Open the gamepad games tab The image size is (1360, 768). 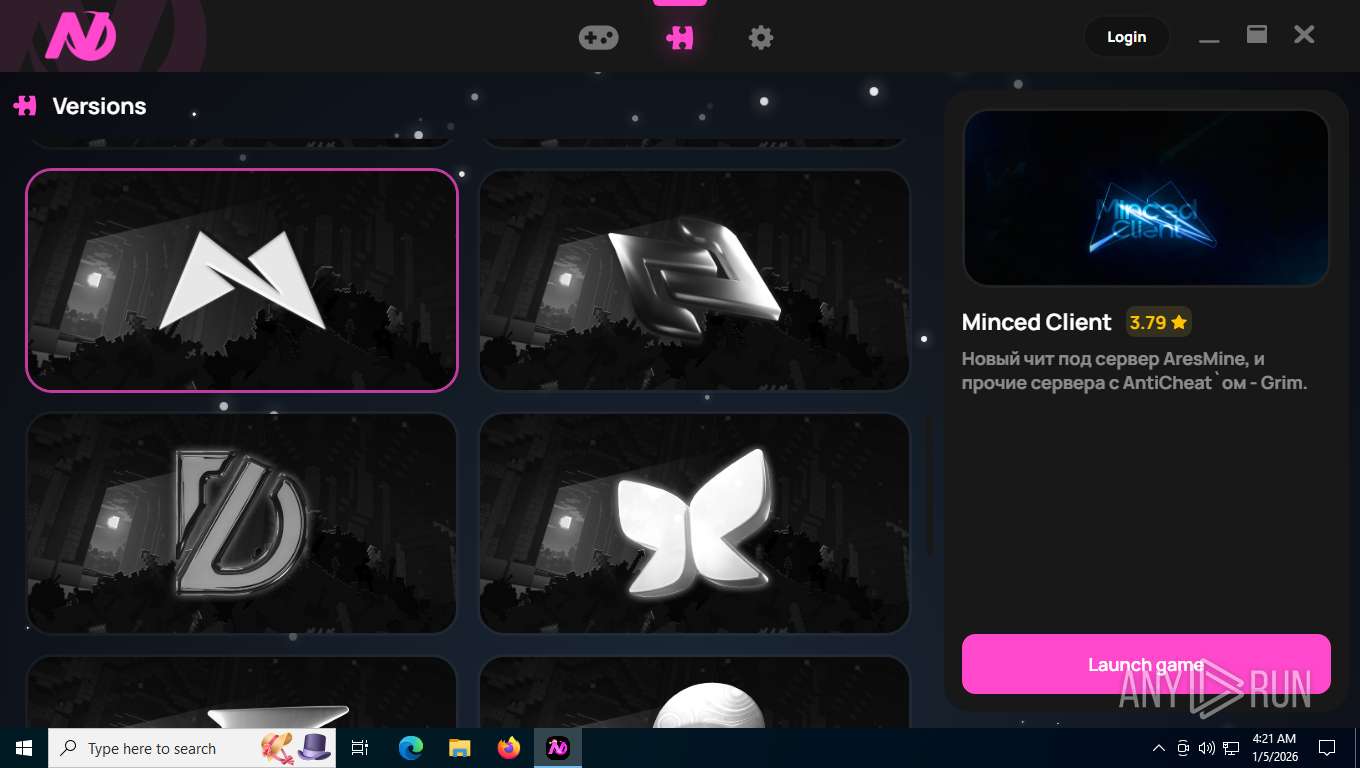pyautogui.click(x=598, y=37)
